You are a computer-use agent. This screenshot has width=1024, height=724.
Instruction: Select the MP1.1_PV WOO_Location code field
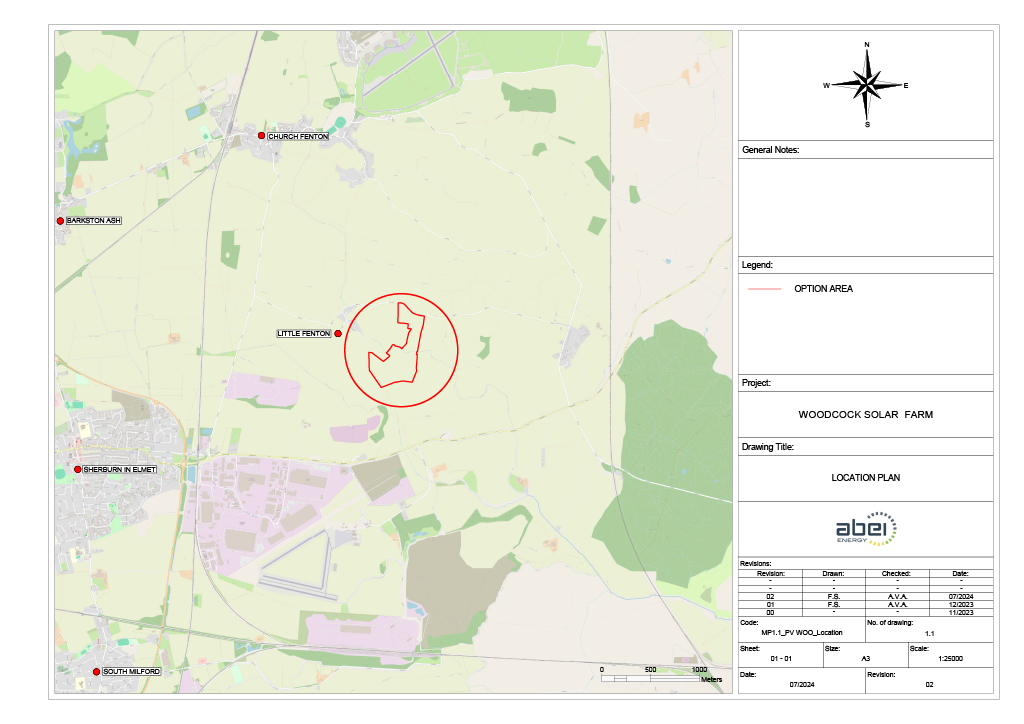(x=801, y=633)
